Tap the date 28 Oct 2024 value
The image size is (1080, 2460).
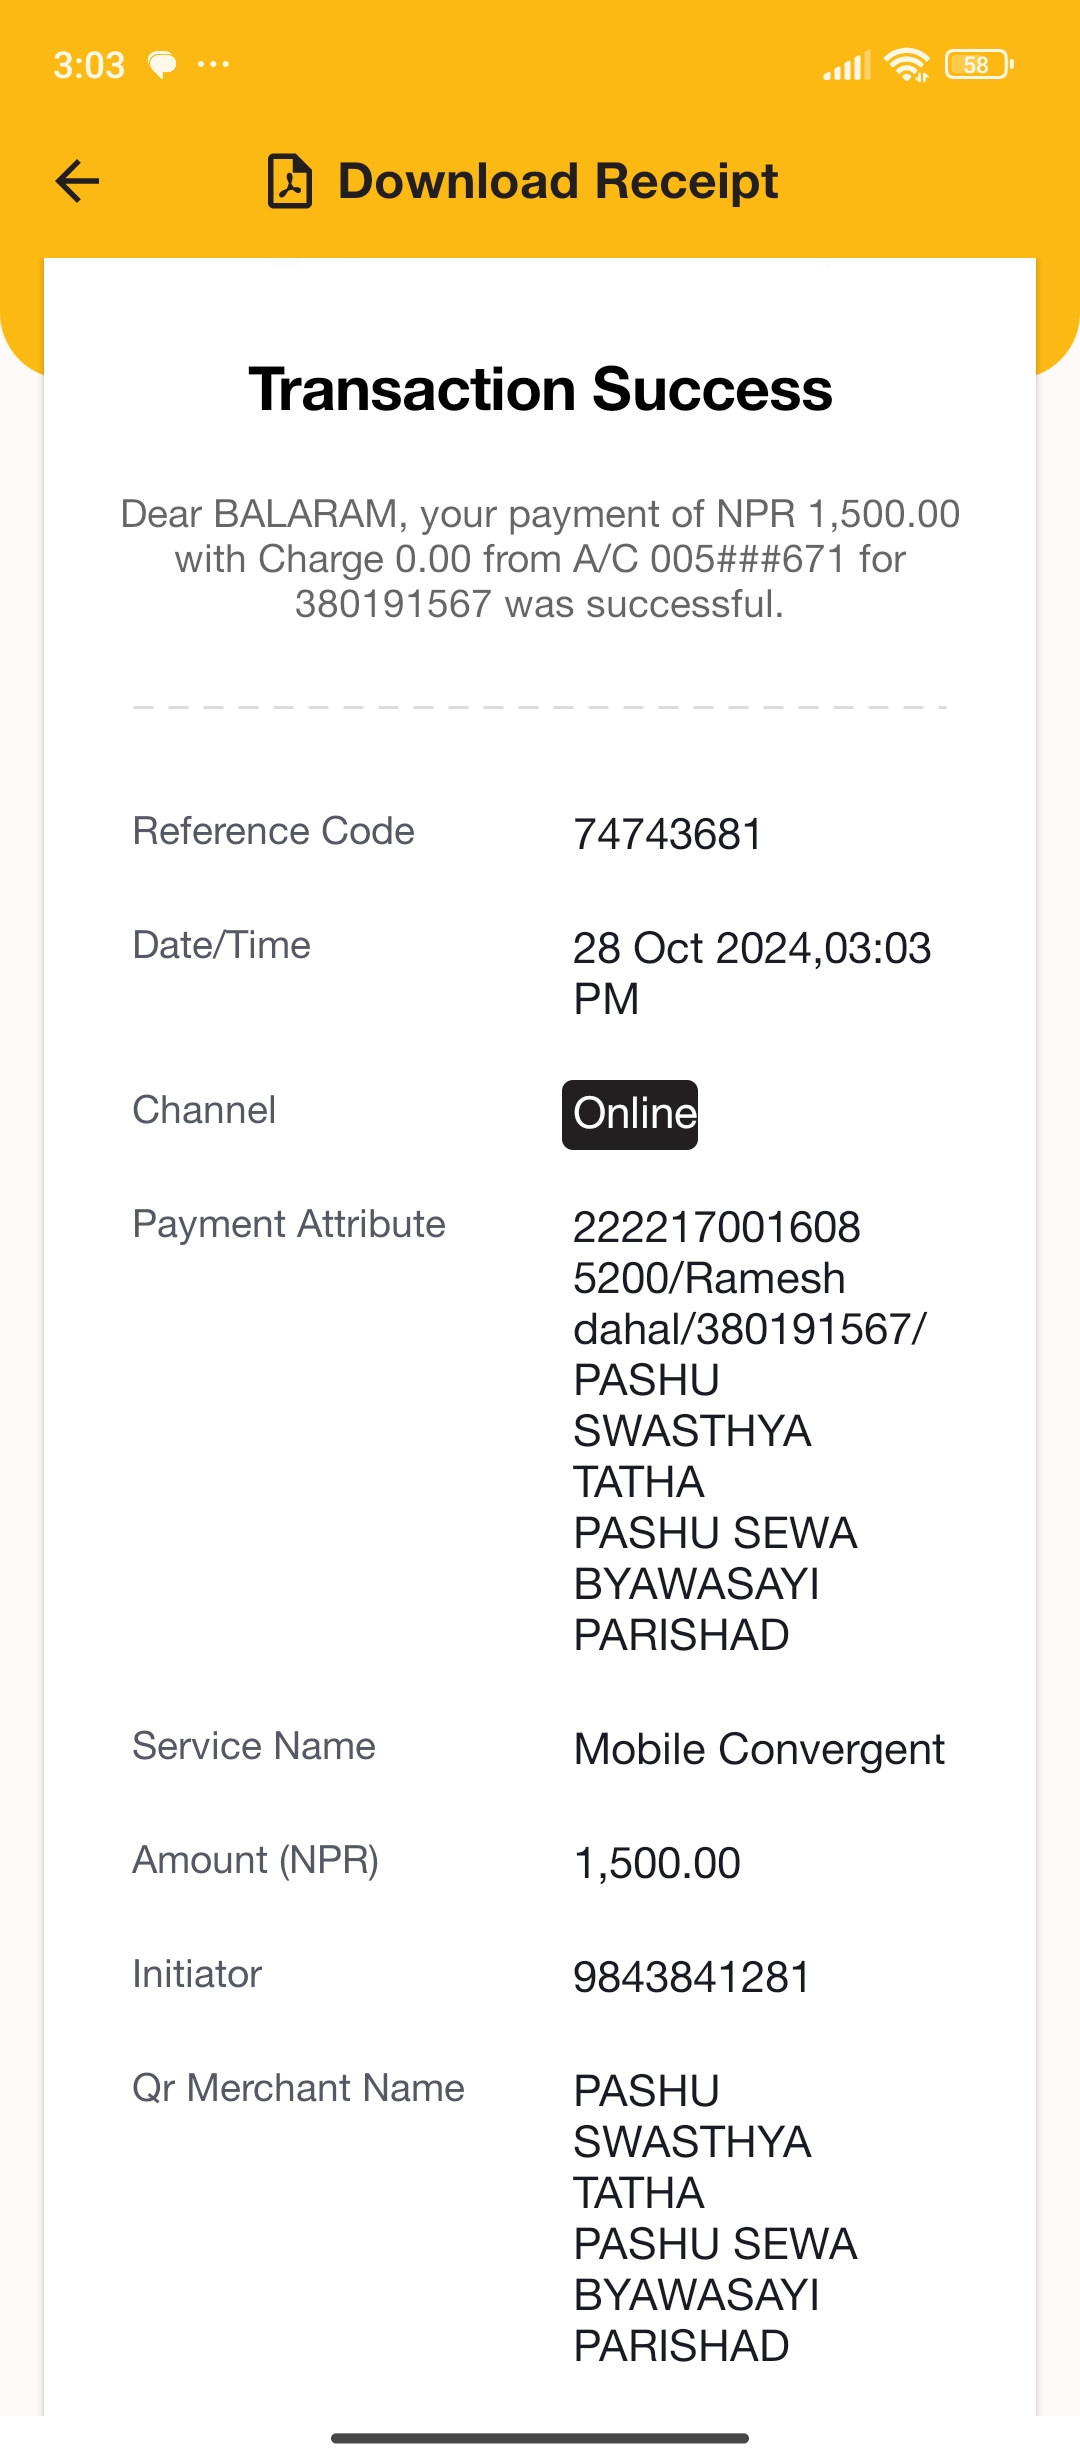click(752, 973)
